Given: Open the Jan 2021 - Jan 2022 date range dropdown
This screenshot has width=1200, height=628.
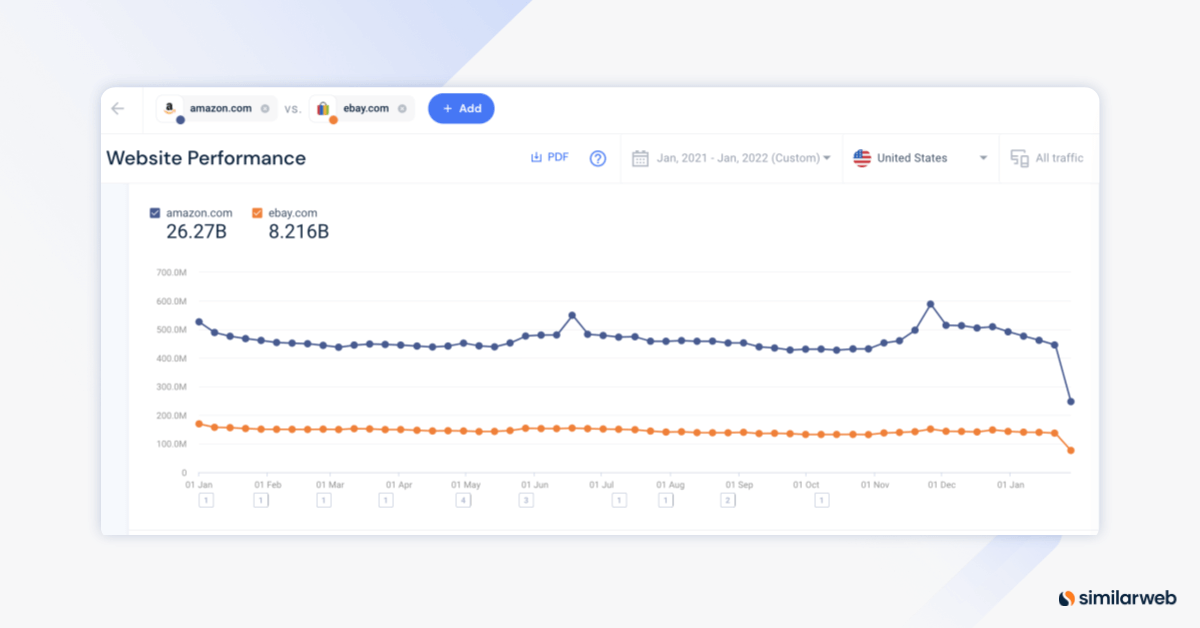Looking at the screenshot, I should click(743, 158).
